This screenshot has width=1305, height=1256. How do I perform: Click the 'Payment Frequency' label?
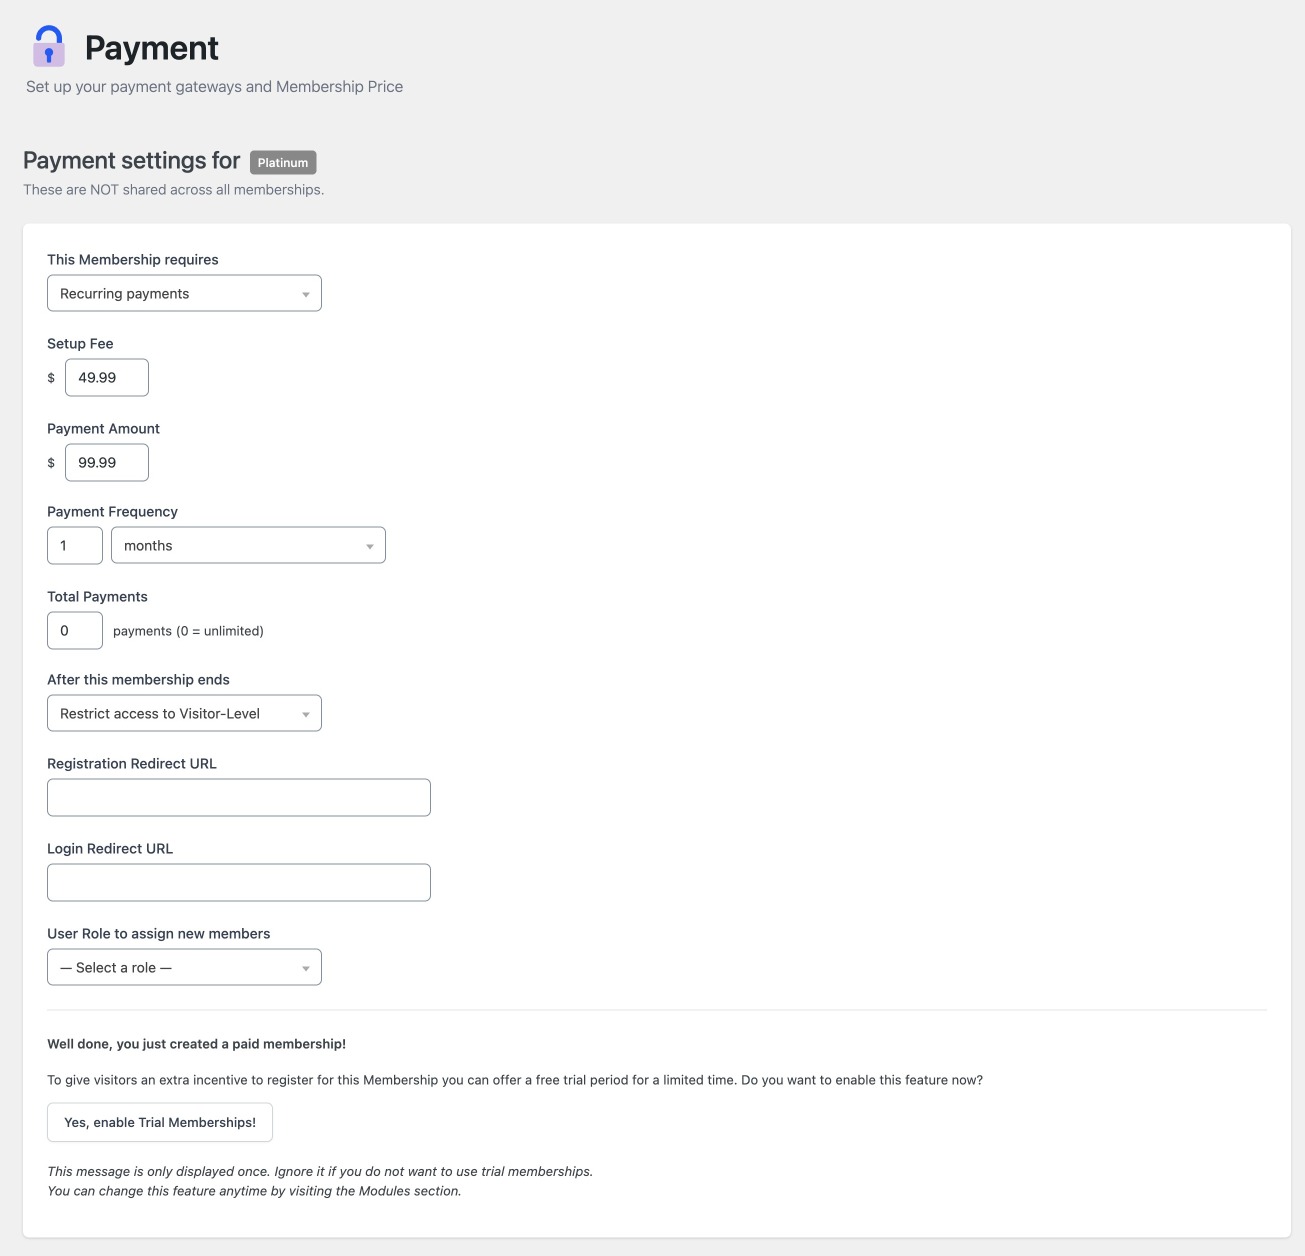112,511
